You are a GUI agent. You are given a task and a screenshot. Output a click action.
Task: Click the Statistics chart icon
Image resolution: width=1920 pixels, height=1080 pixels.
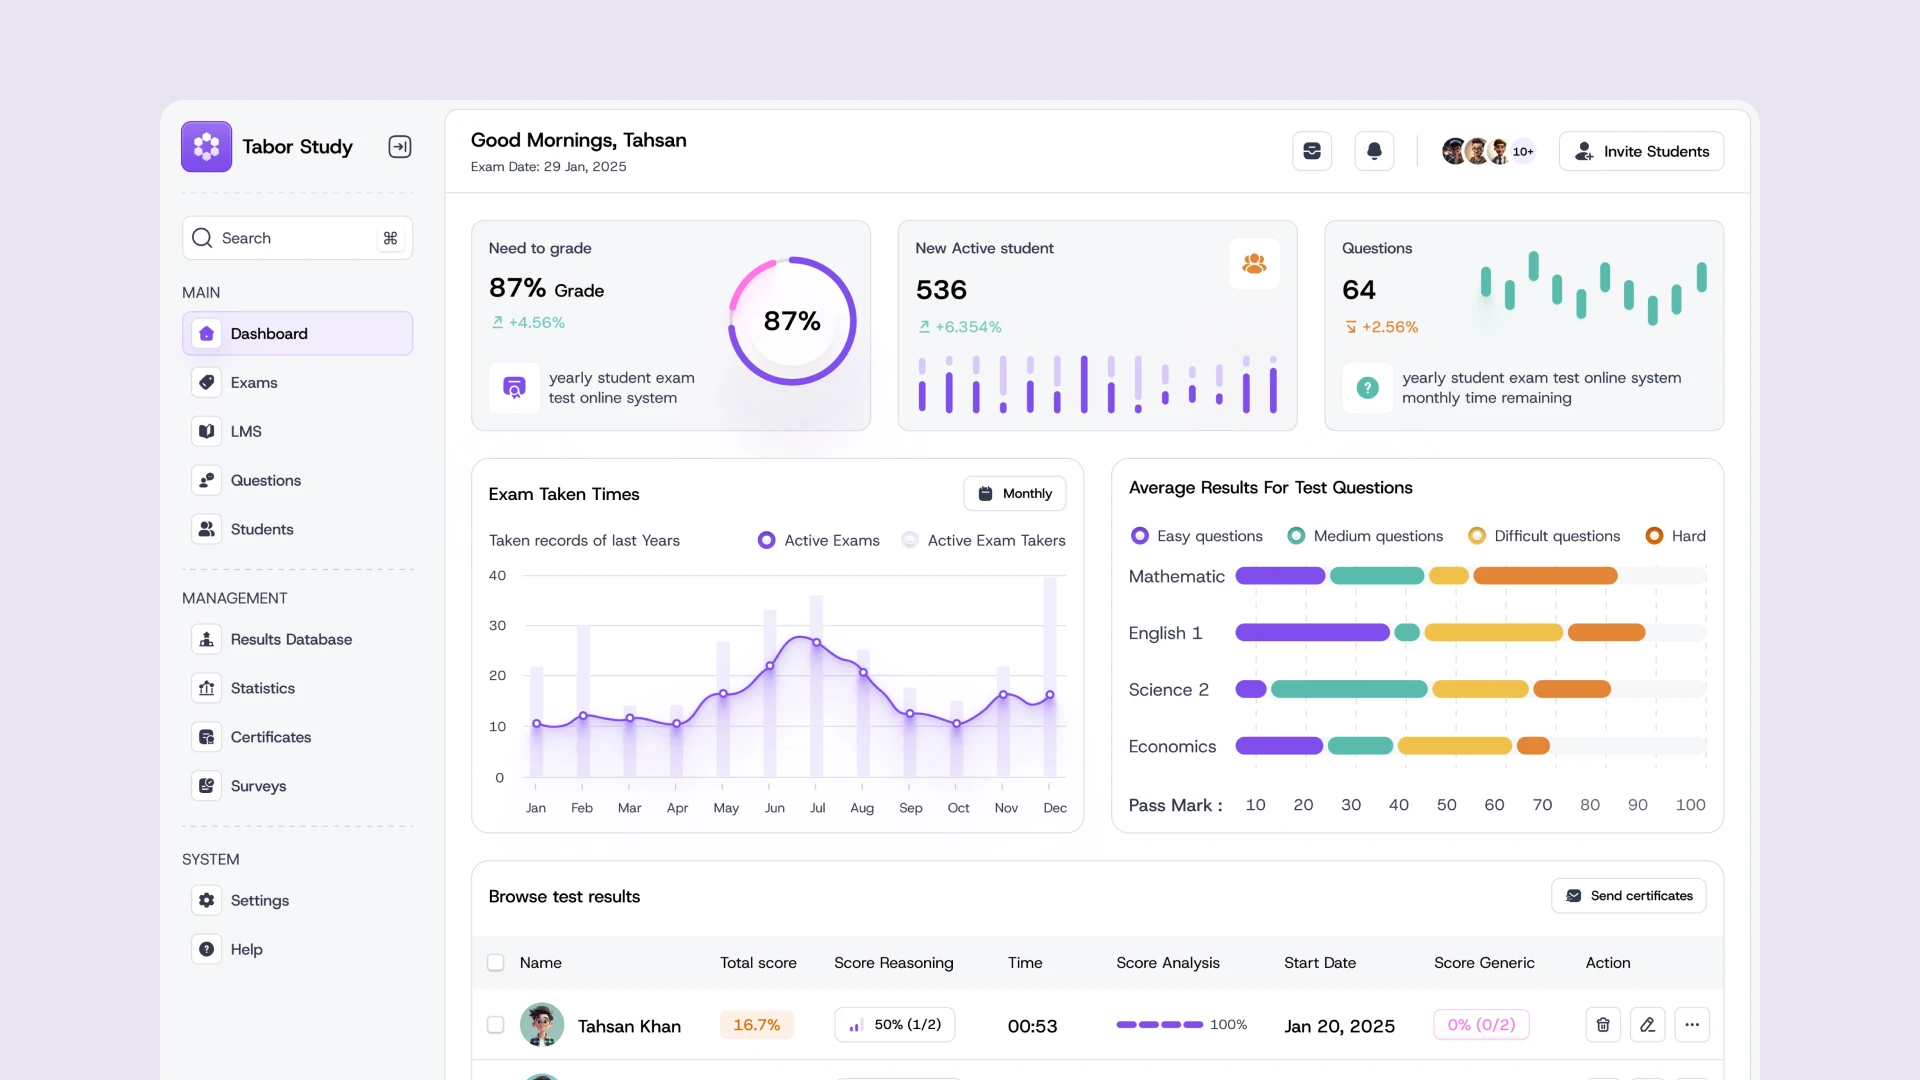tap(206, 689)
